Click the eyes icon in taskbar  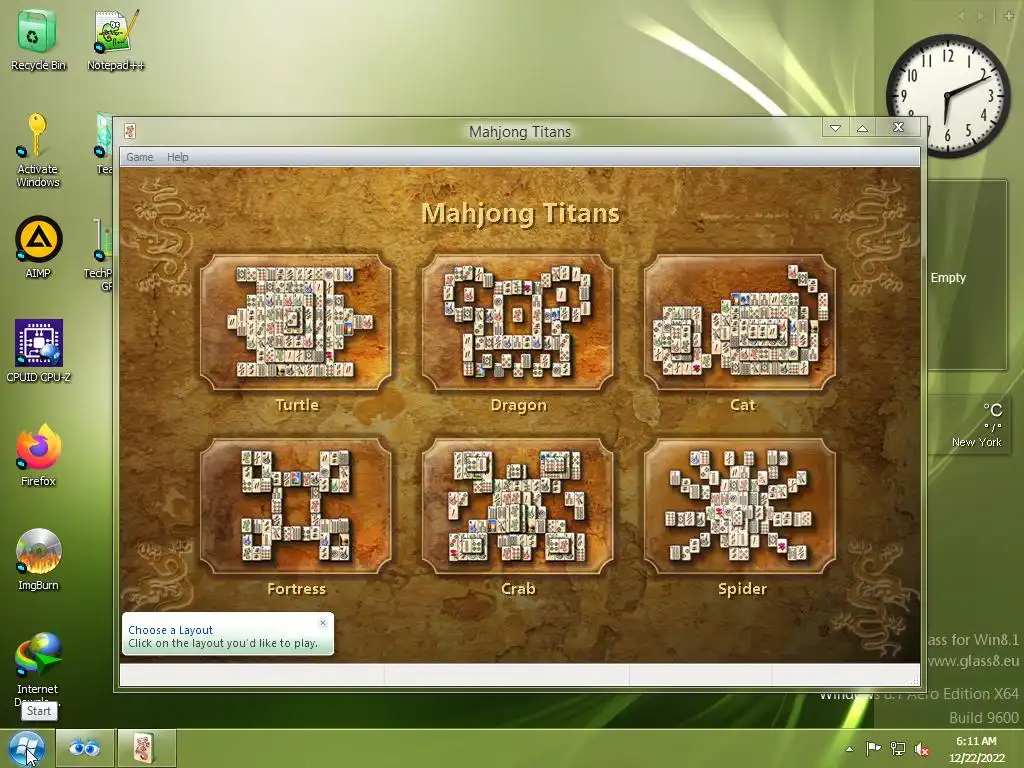pyautogui.click(x=84, y=748)
